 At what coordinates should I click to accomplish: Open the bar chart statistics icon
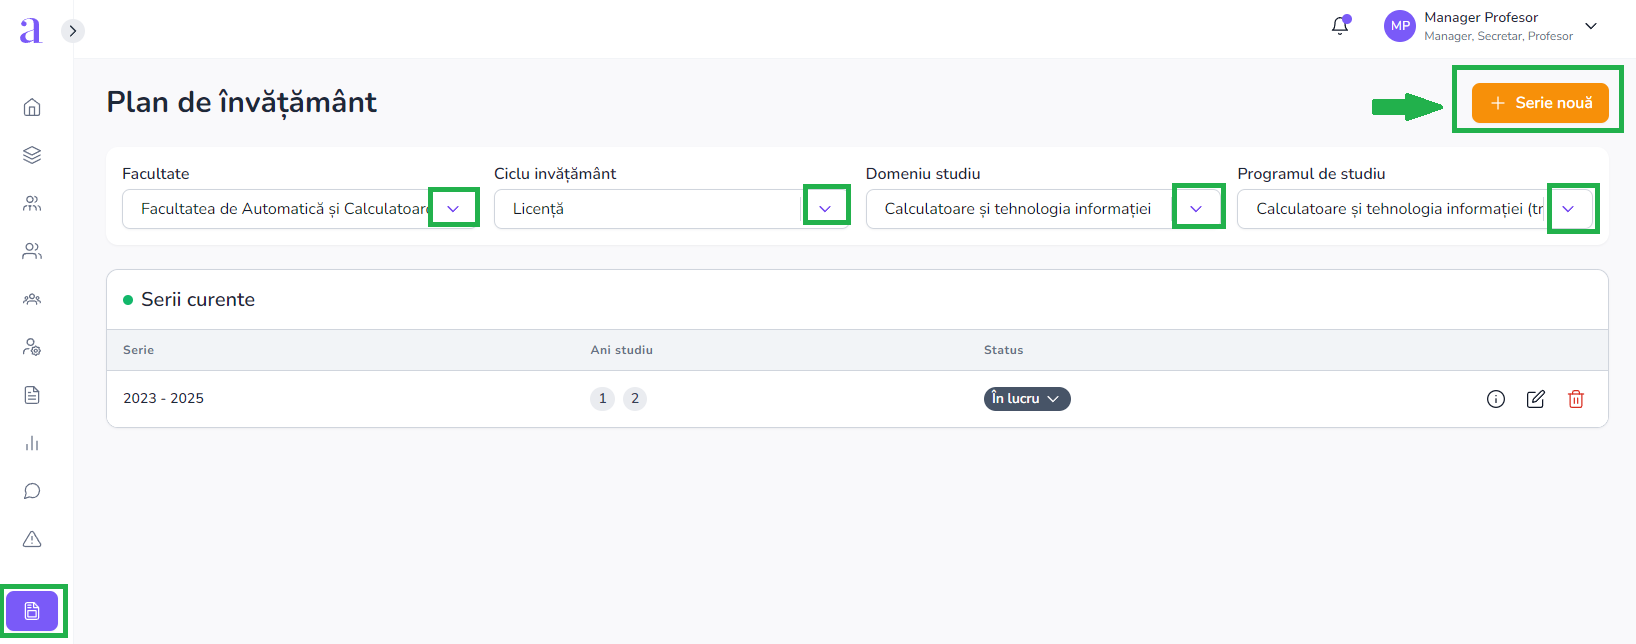32,443
